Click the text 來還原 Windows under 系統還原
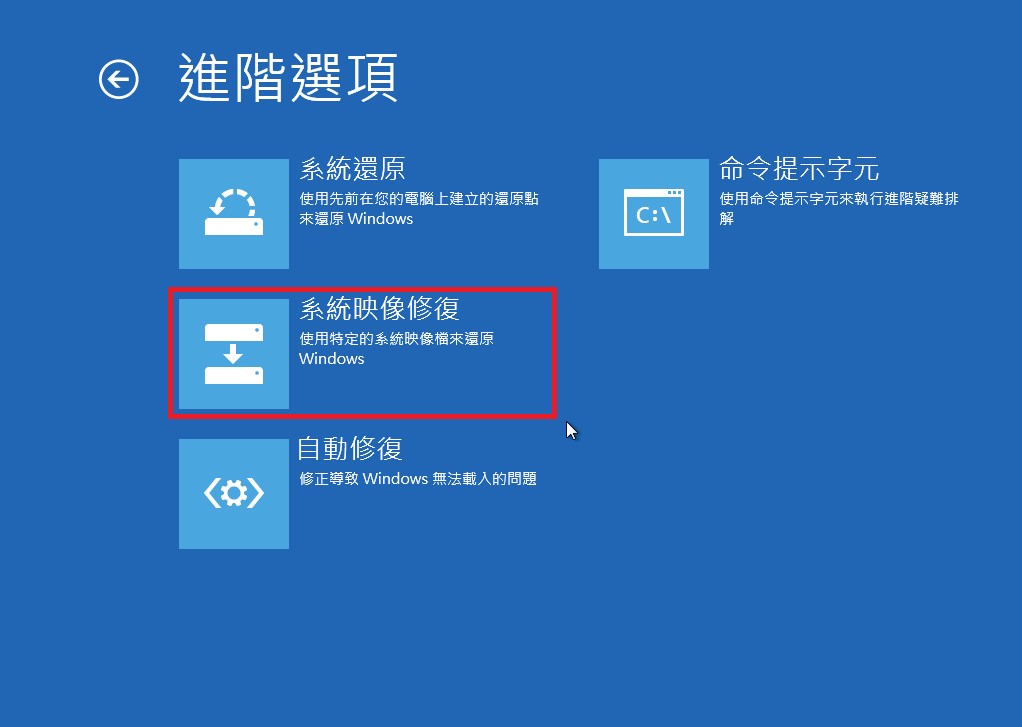This screenshot has width=1022, height=727. (x=356, y=218)
